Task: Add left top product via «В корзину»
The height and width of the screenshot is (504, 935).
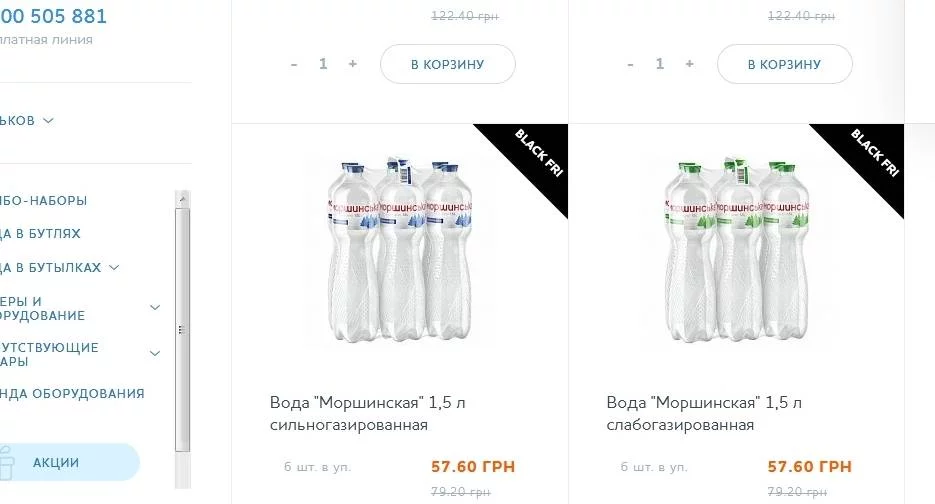Action: coord(447,64)
